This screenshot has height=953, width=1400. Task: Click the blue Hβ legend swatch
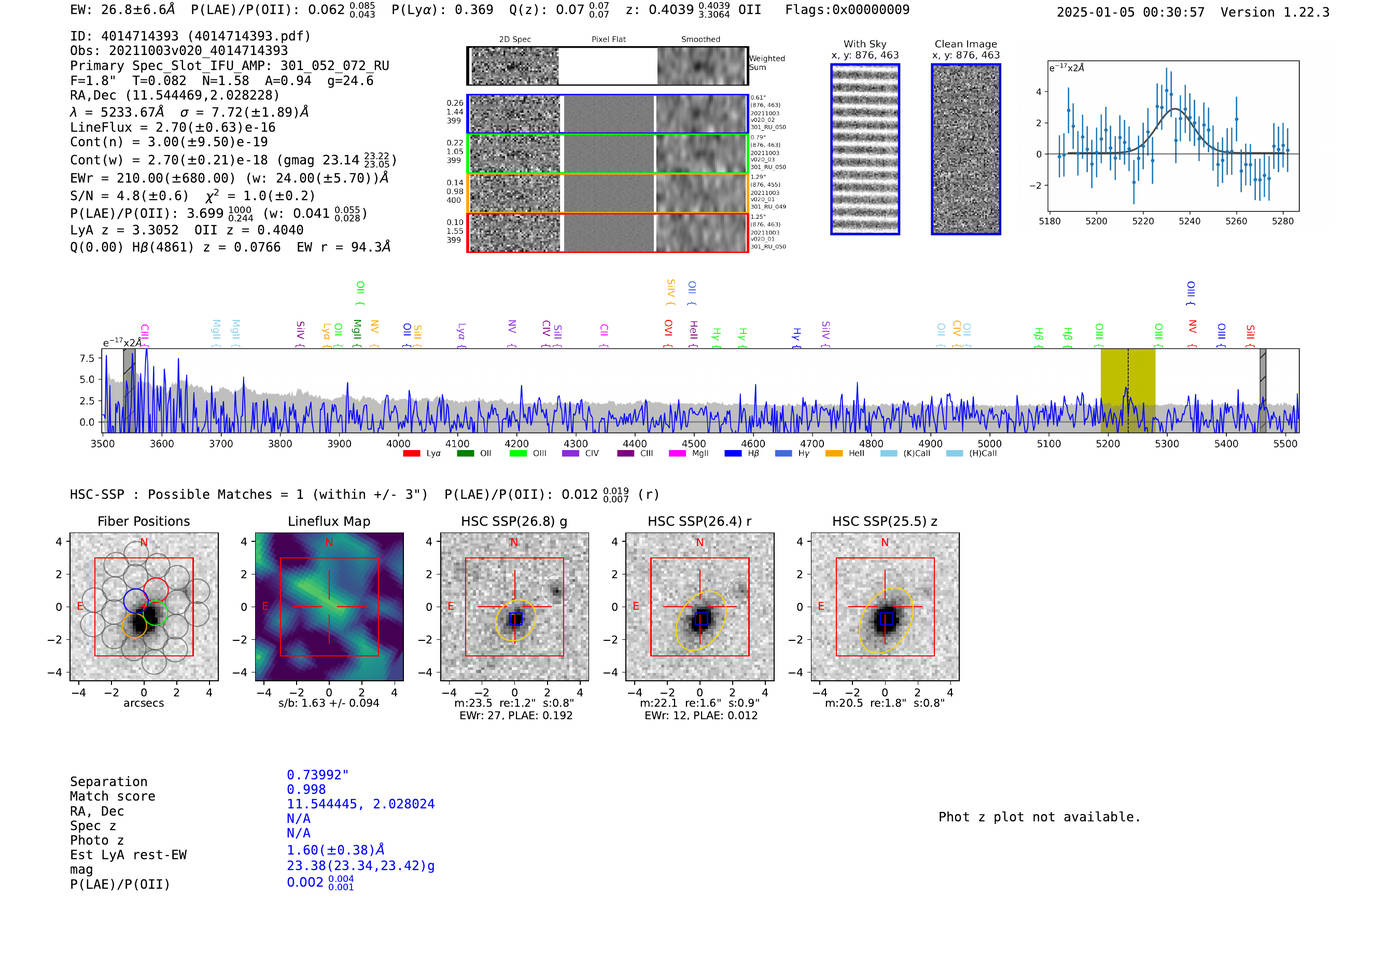[733, 453]
